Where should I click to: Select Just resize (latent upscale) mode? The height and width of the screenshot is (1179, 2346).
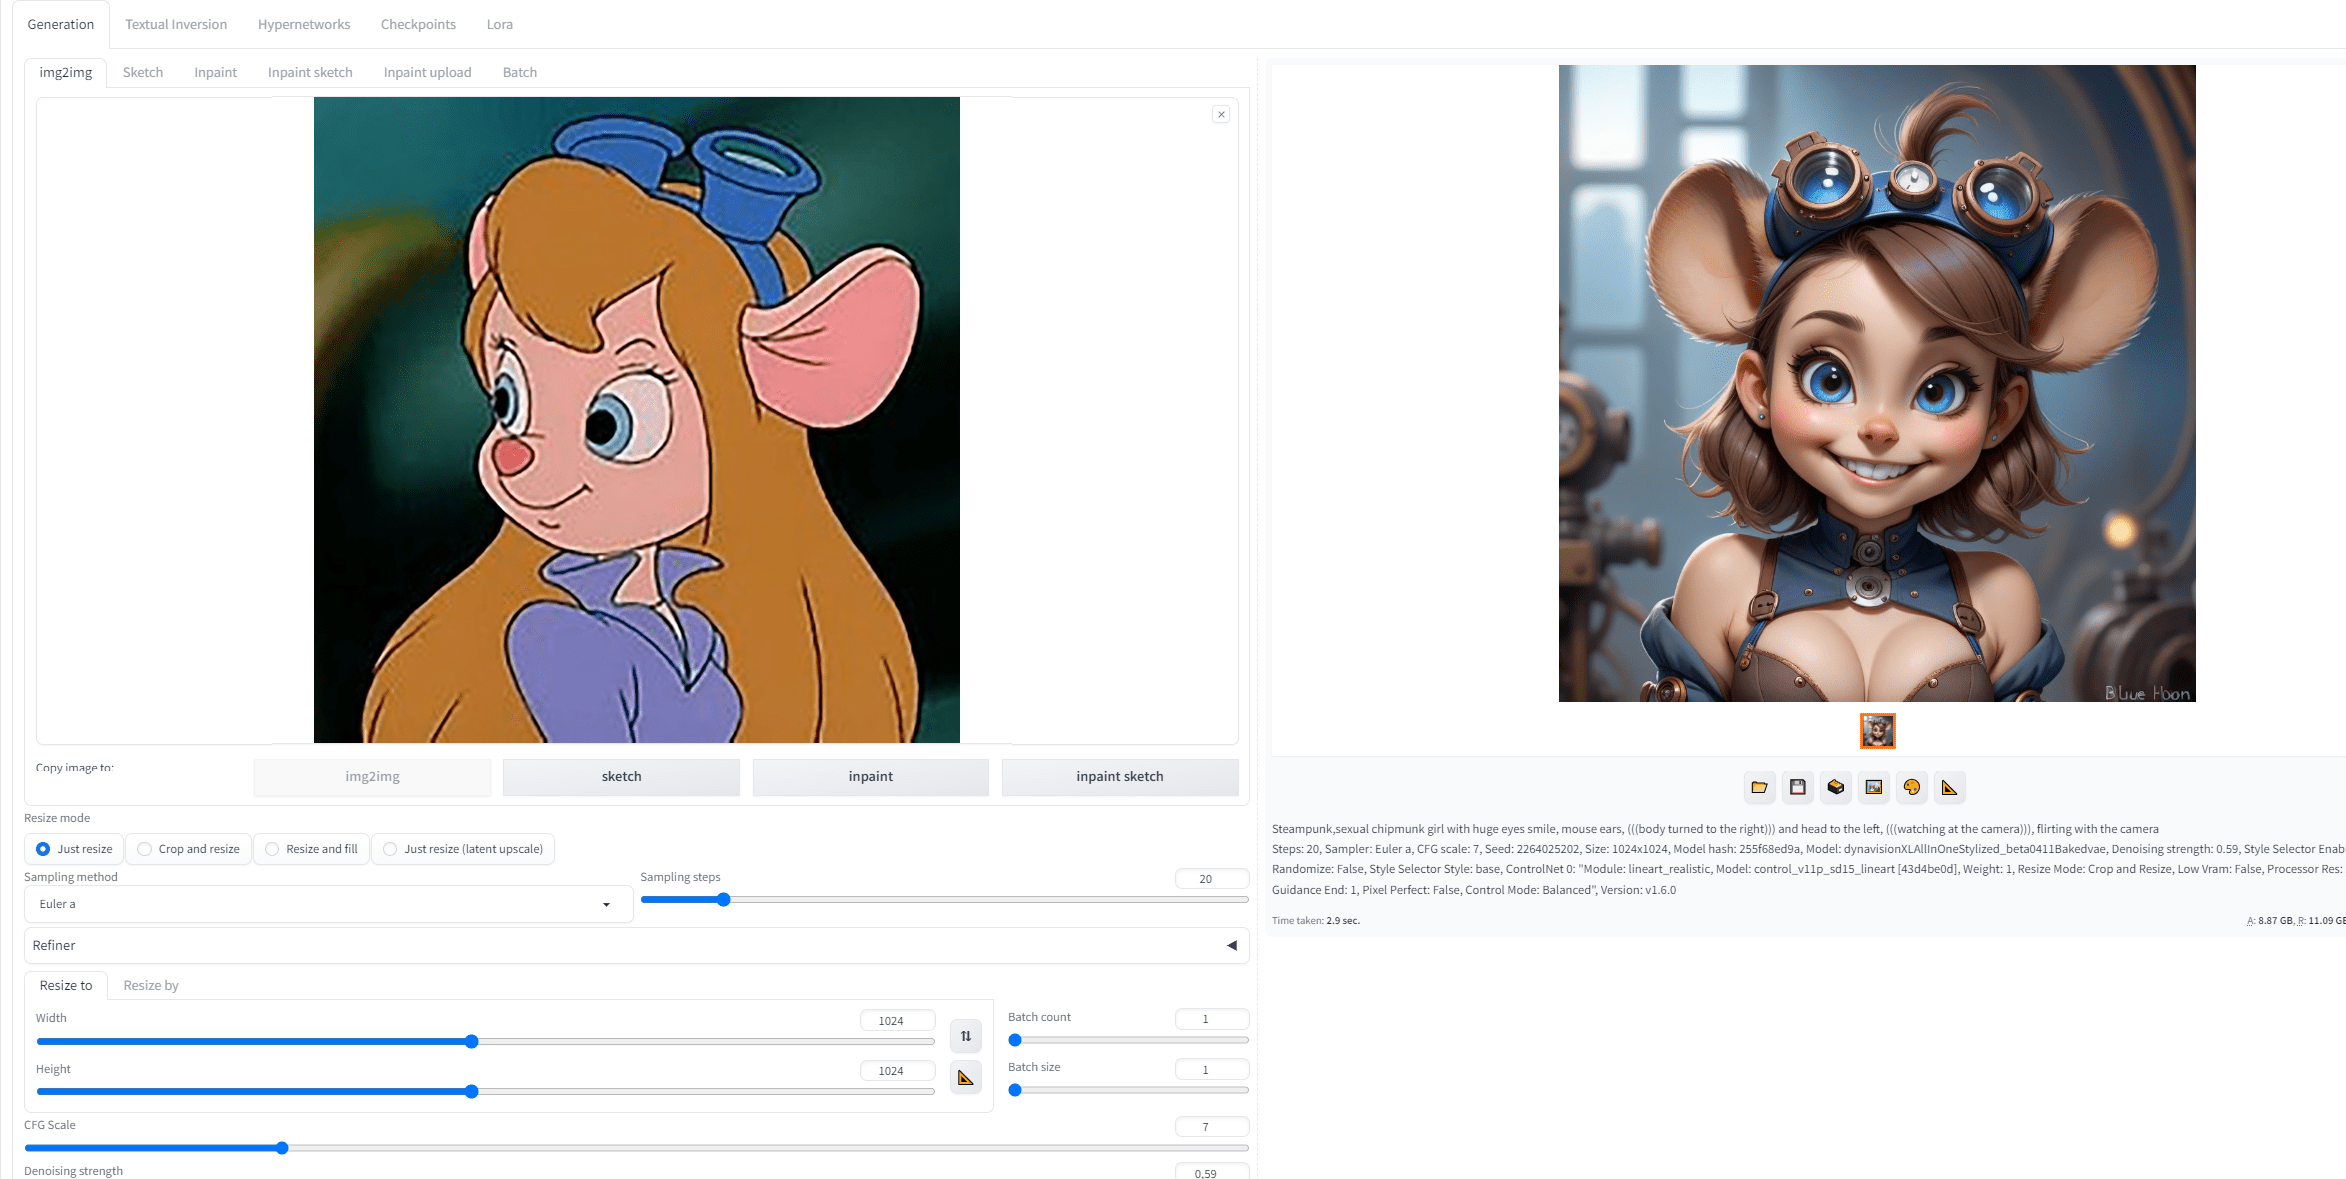(x=463, y=849)
